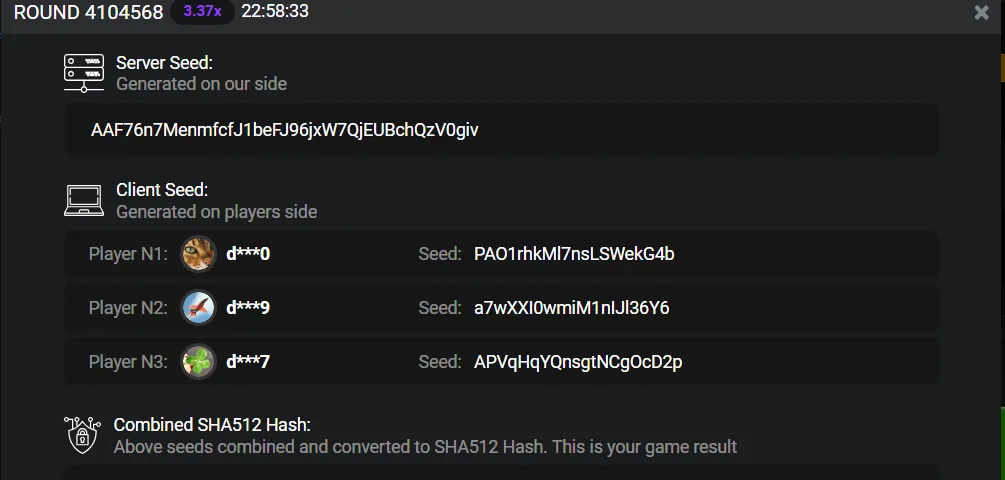Click the shield lock SHA512 icon

83,434
